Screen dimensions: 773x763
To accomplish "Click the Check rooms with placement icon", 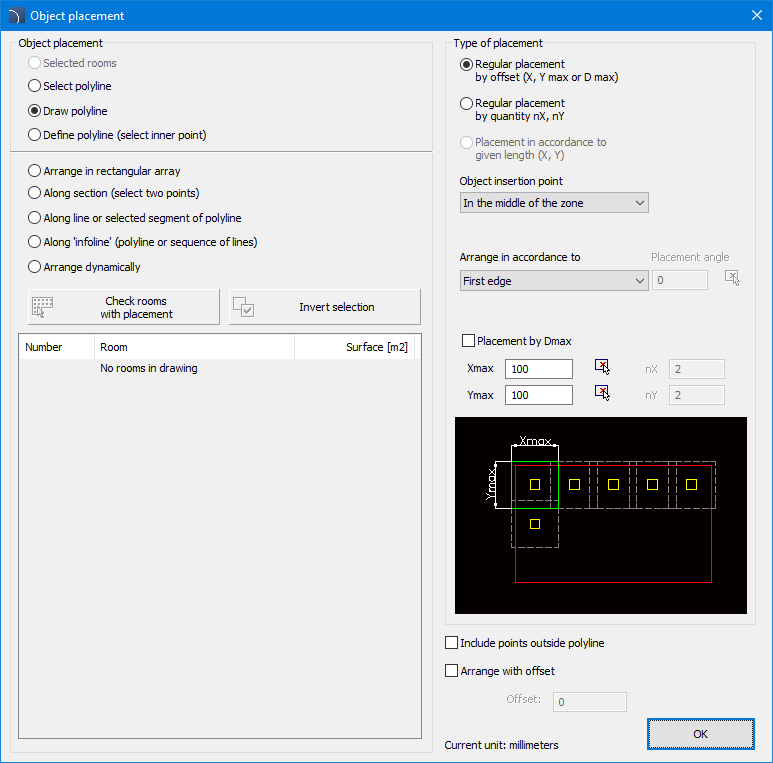I will (x=42, y=307).
